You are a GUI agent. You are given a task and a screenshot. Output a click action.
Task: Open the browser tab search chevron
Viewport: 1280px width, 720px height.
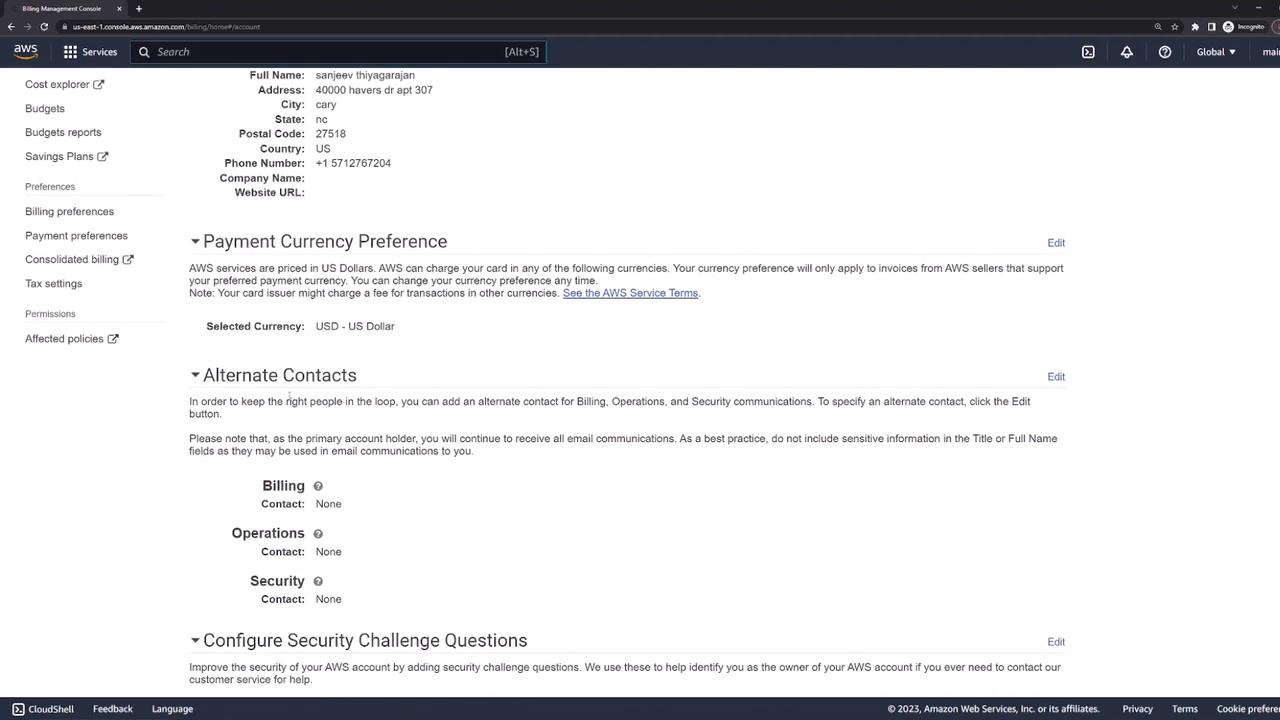tap(1235, 8)
